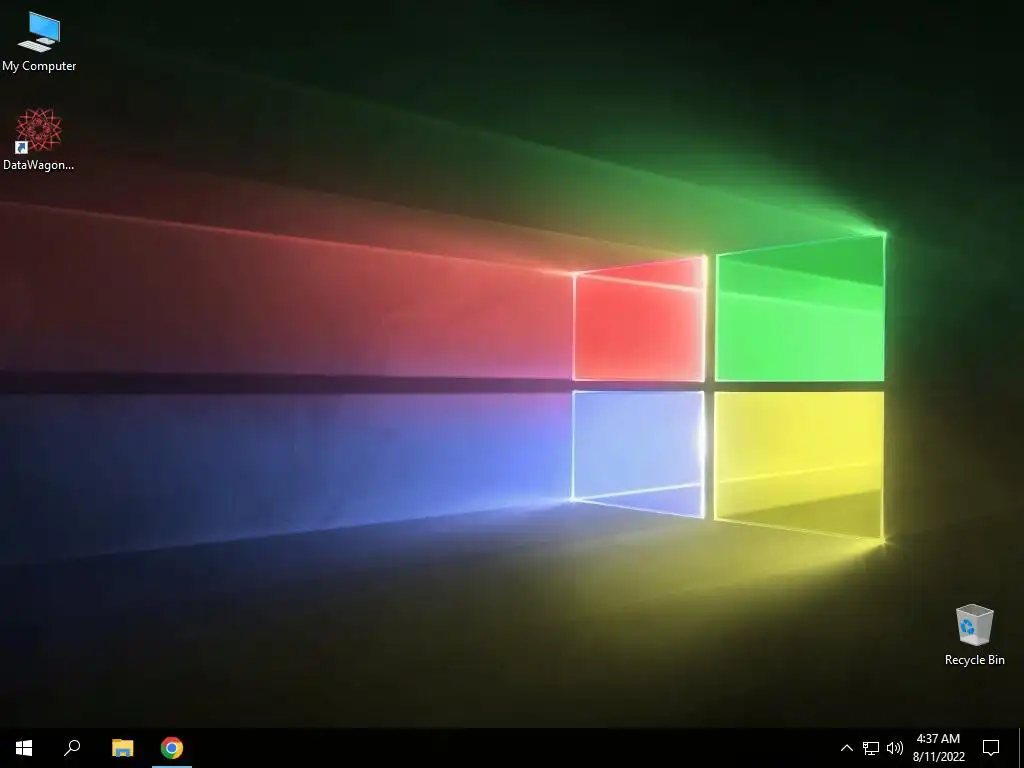Select the DataWagon shortcut icon
This screenshot has width=1024, height=768.
(39, 139)
